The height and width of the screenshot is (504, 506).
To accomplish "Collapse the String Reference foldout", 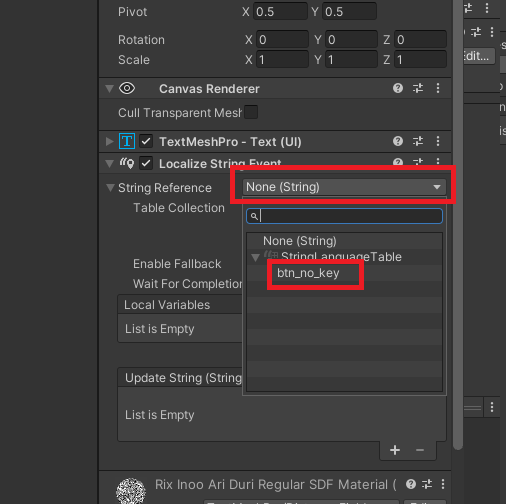I will point(110,188).
